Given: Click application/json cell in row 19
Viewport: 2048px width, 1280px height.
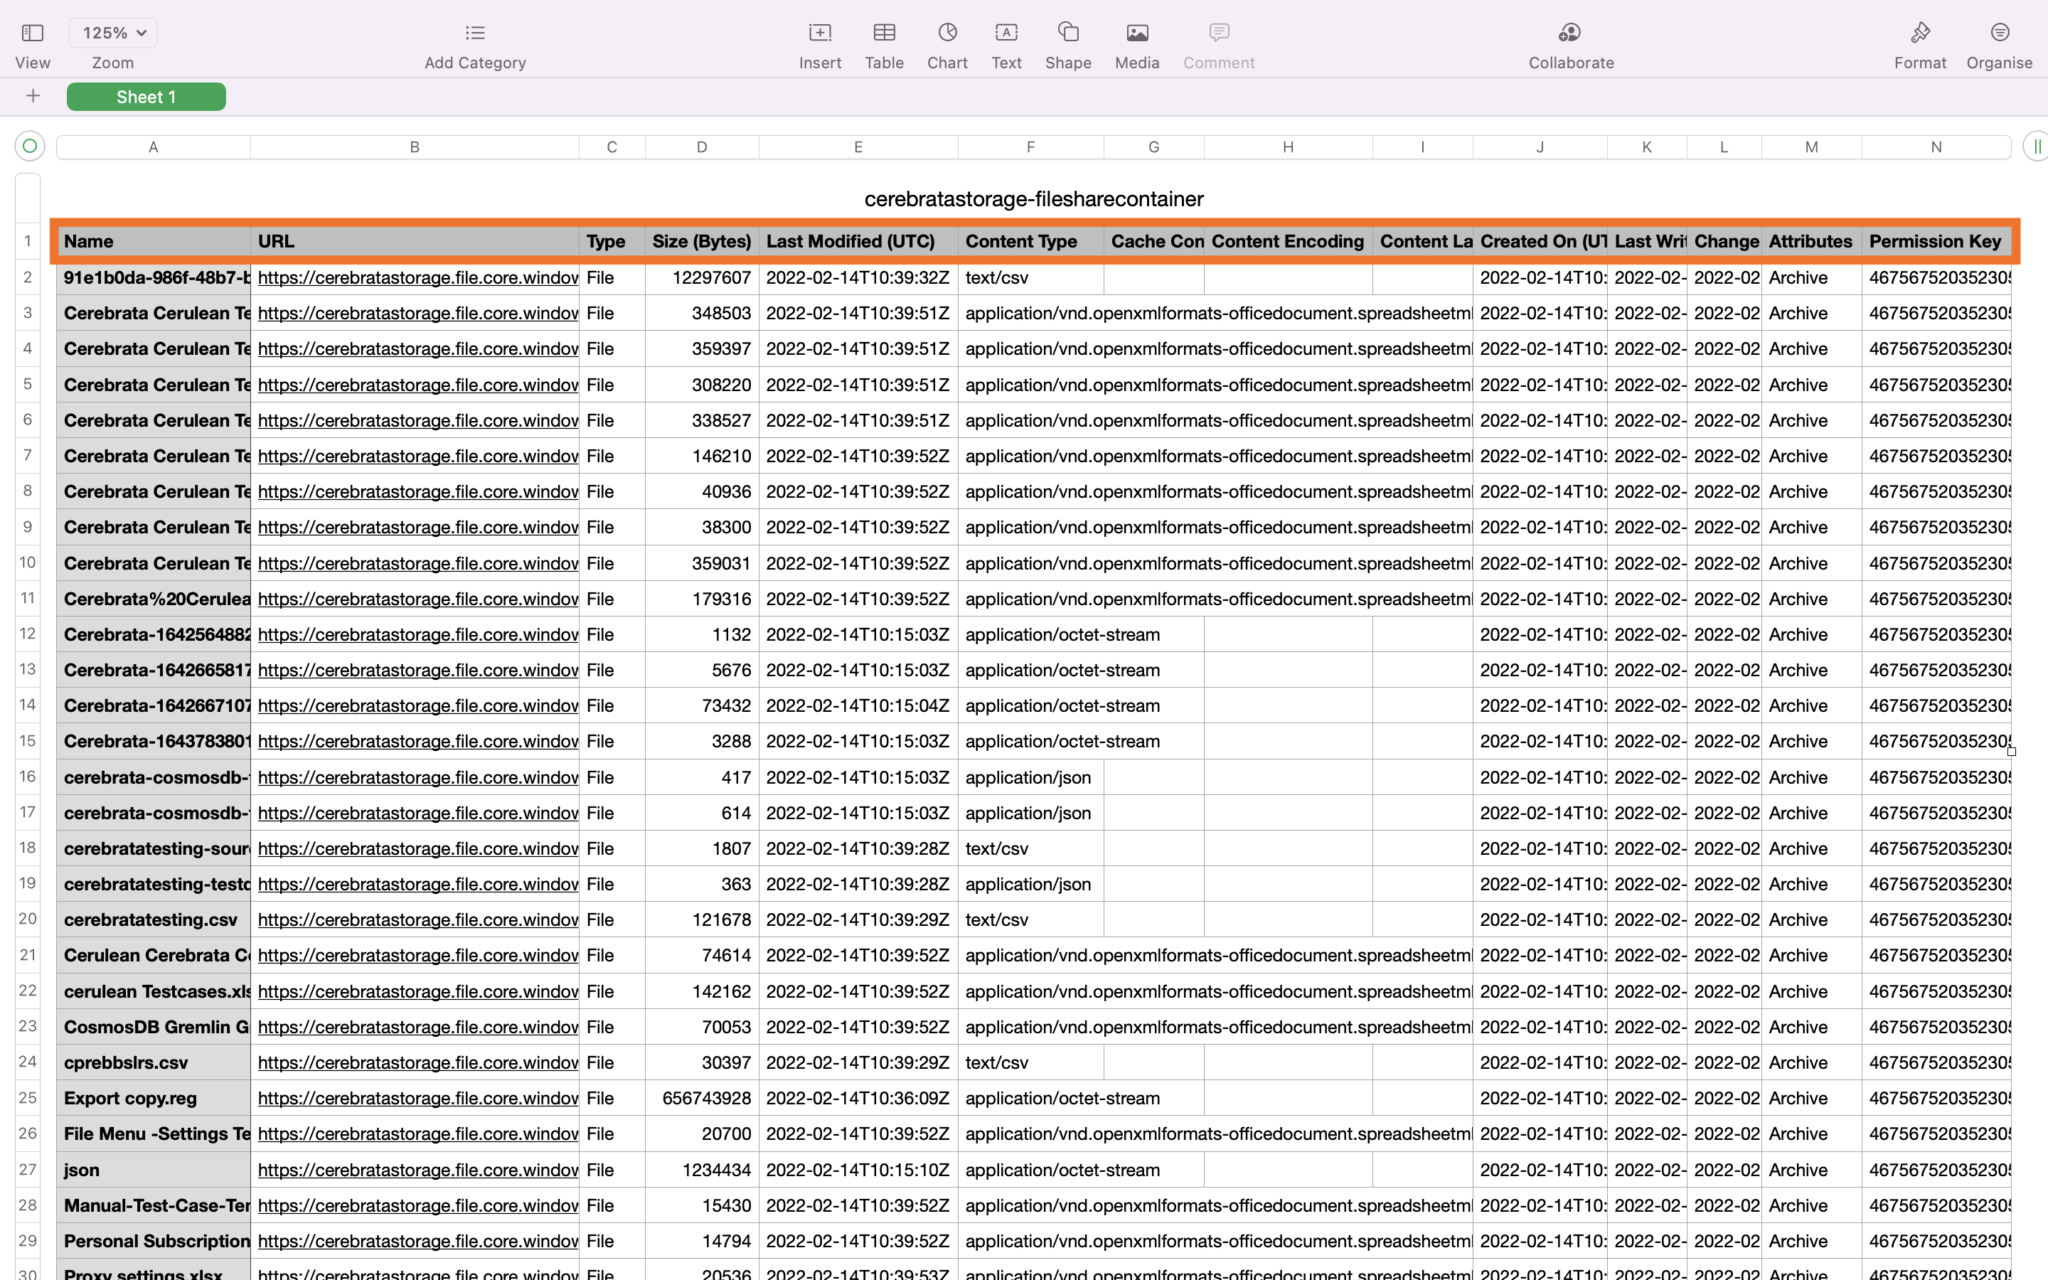Looking at the screenshot, I should [x=1030, y=885].
